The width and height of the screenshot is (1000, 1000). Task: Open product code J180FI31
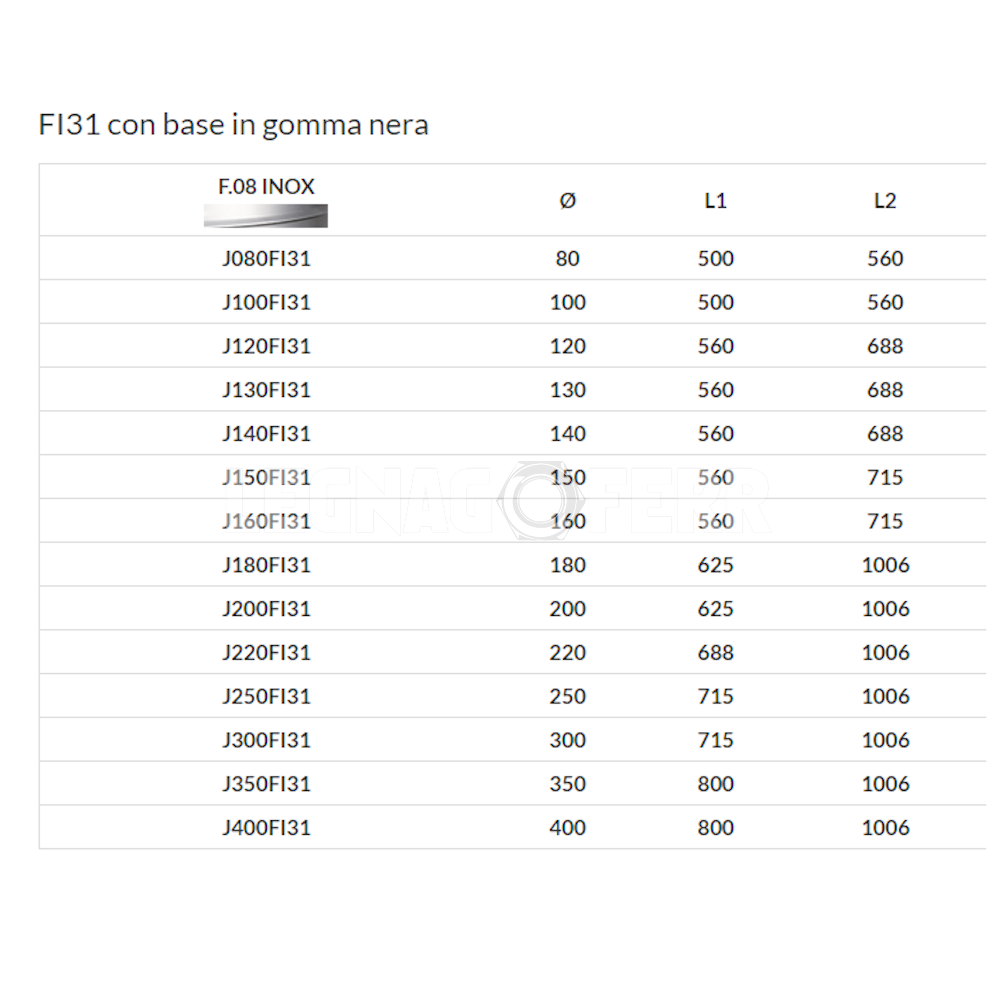pyautogui.click(x=266, y=565)
